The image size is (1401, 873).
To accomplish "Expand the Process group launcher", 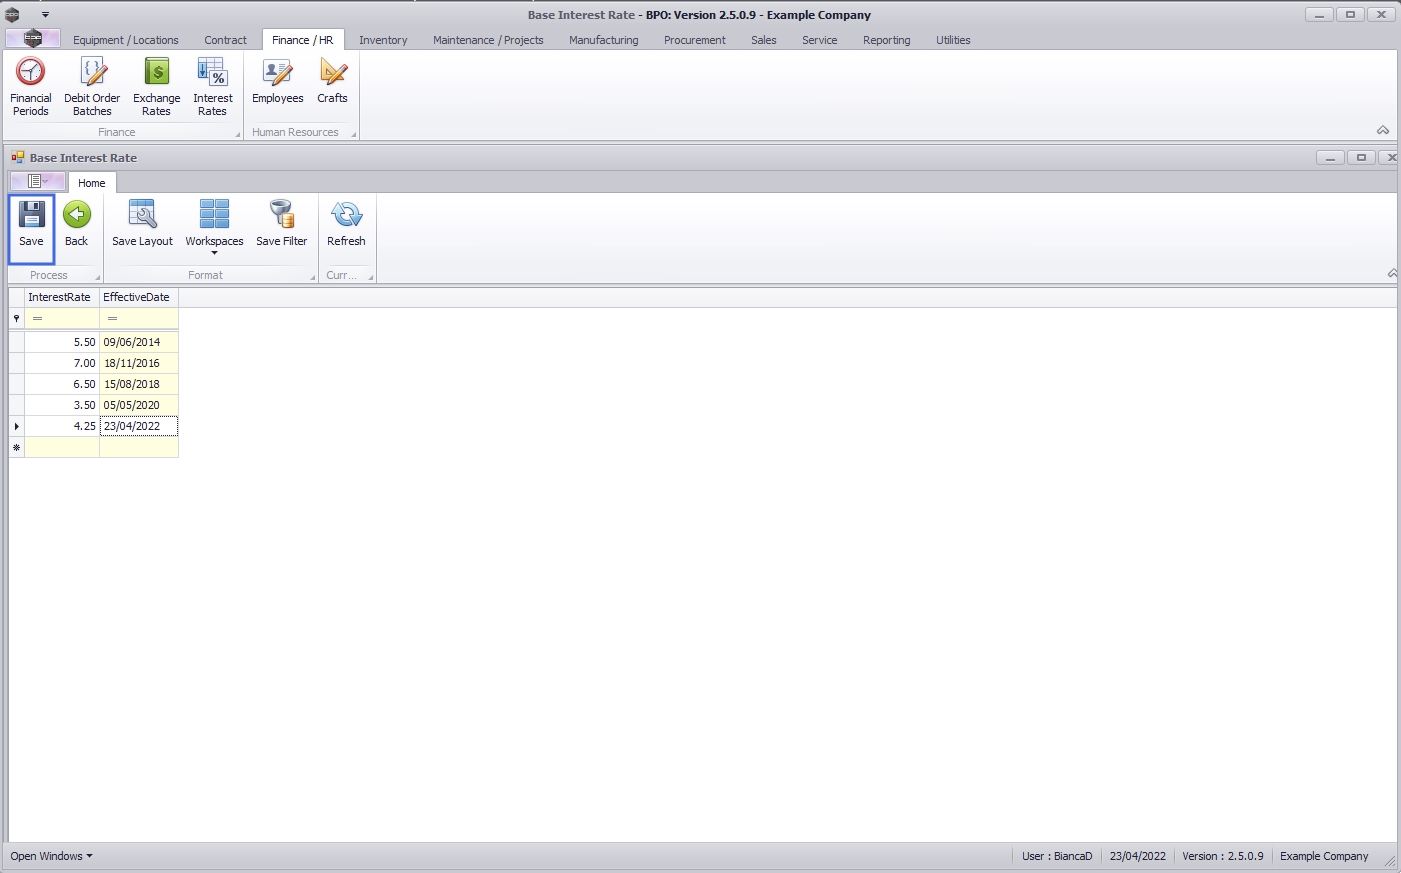I will pos(98,277).
